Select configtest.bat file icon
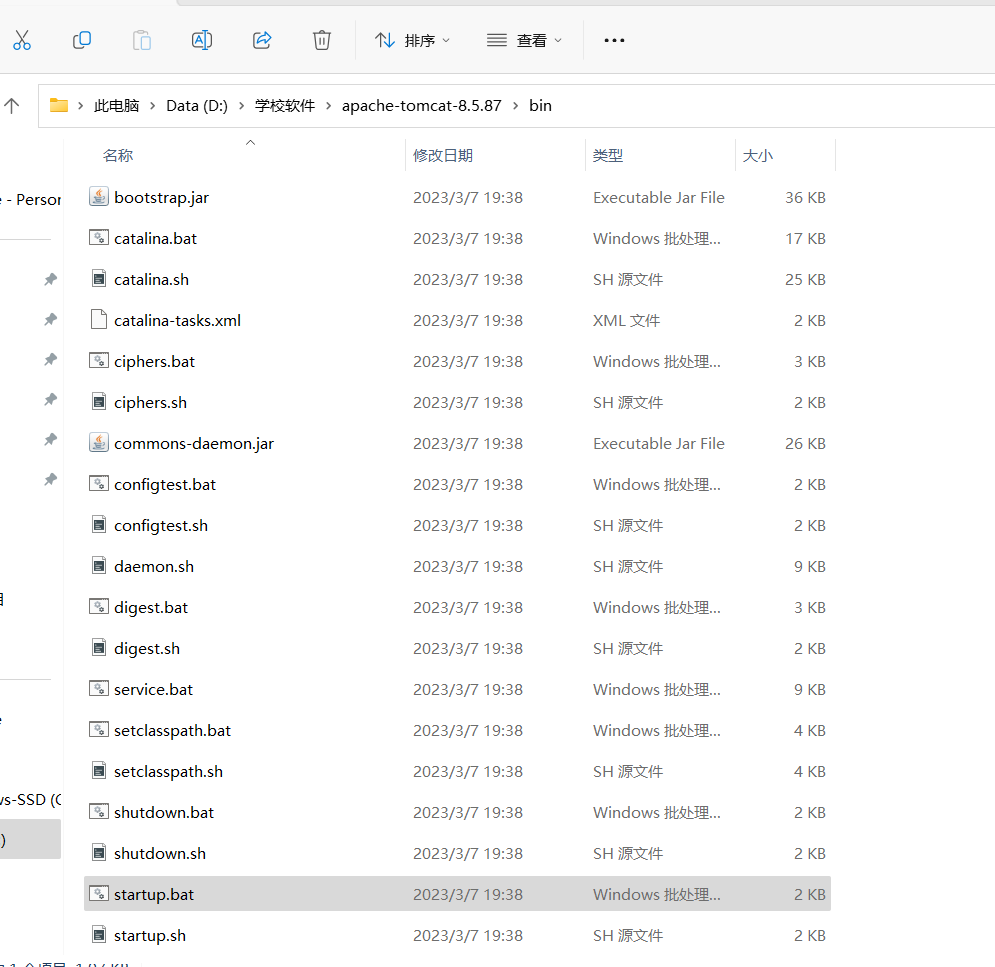The width and height of the screenshot is (995, 967). pos(98,484)
